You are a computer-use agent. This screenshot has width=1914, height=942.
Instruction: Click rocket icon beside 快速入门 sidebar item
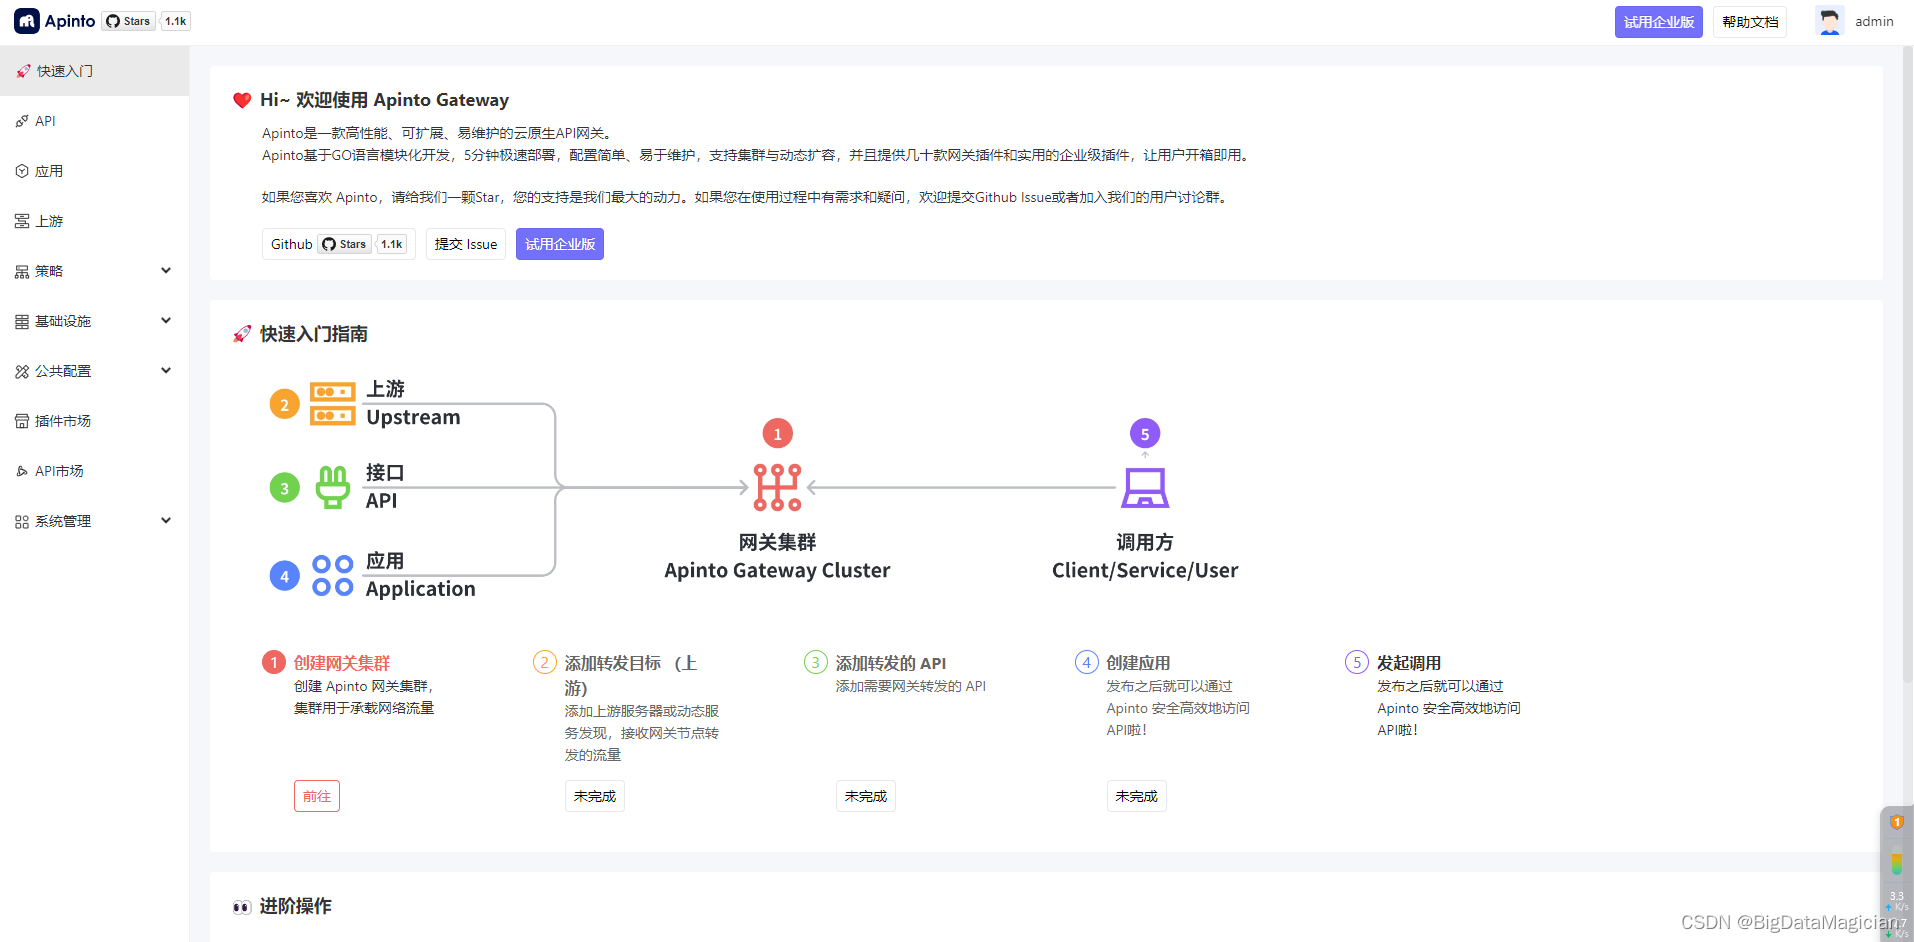click(23, 71)
